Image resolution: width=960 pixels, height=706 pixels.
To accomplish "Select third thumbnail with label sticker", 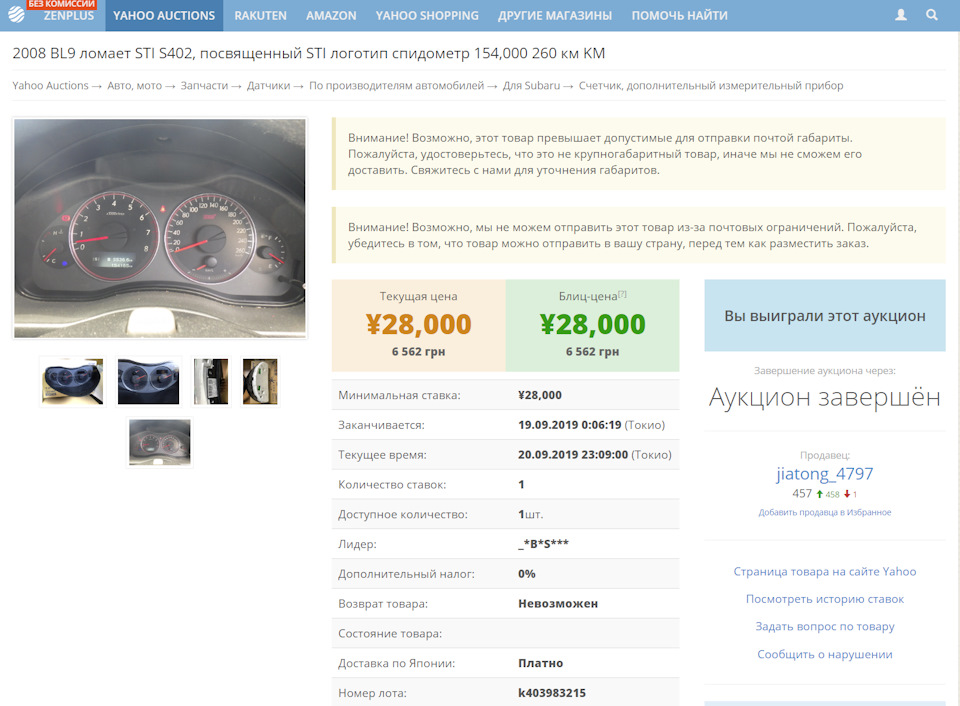I will (x=211, y=381).
